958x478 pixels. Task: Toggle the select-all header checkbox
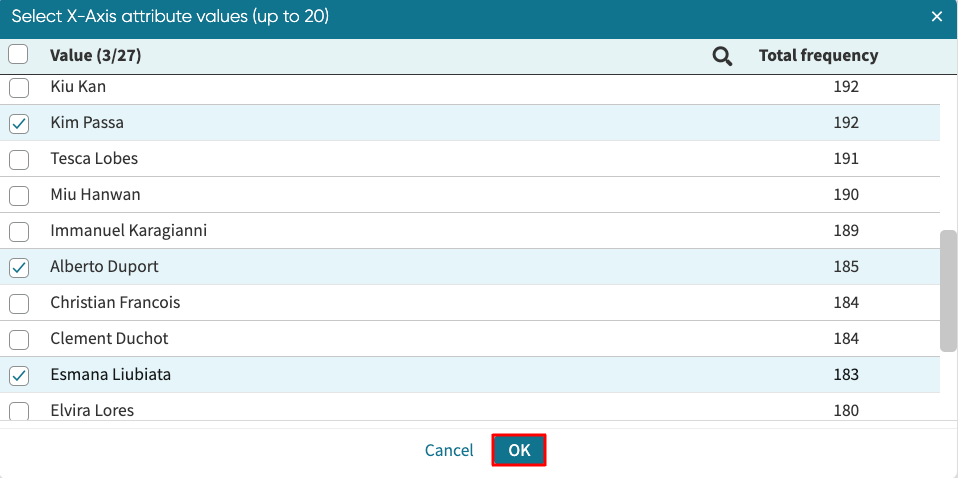click(18, 55)
